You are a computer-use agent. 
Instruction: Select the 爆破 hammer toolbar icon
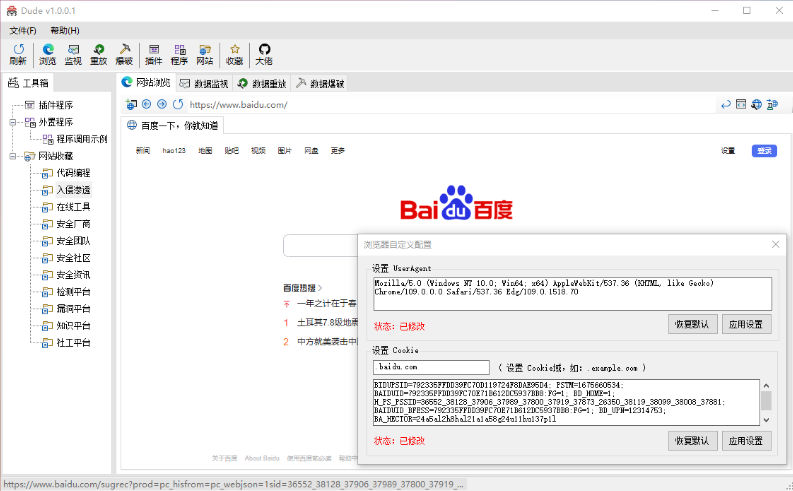tap(124, 54)
